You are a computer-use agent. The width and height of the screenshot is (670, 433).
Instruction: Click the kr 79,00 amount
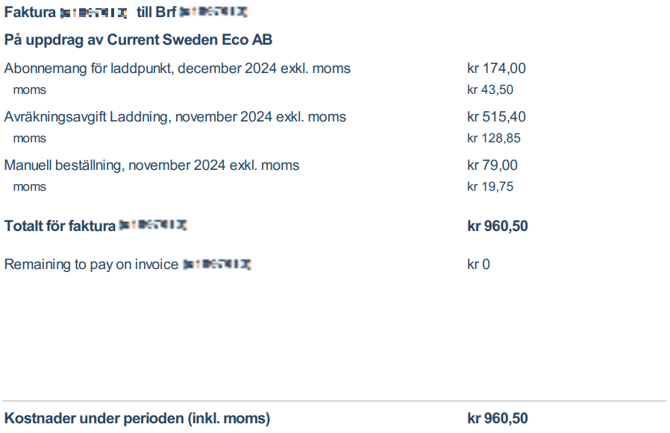pos(492,165)
